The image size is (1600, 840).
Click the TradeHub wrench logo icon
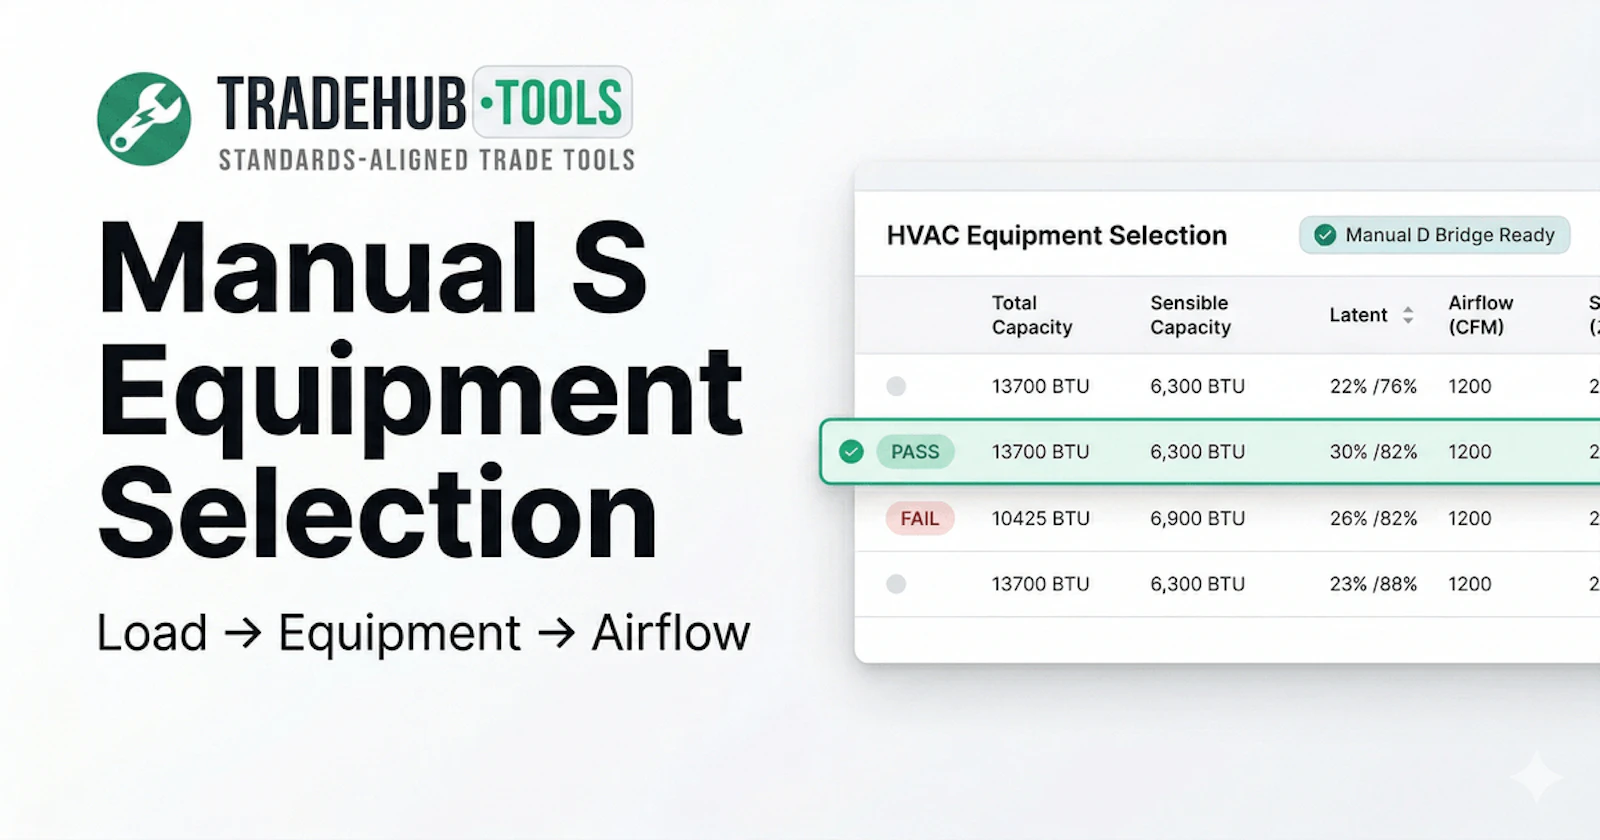coord(144,119)
